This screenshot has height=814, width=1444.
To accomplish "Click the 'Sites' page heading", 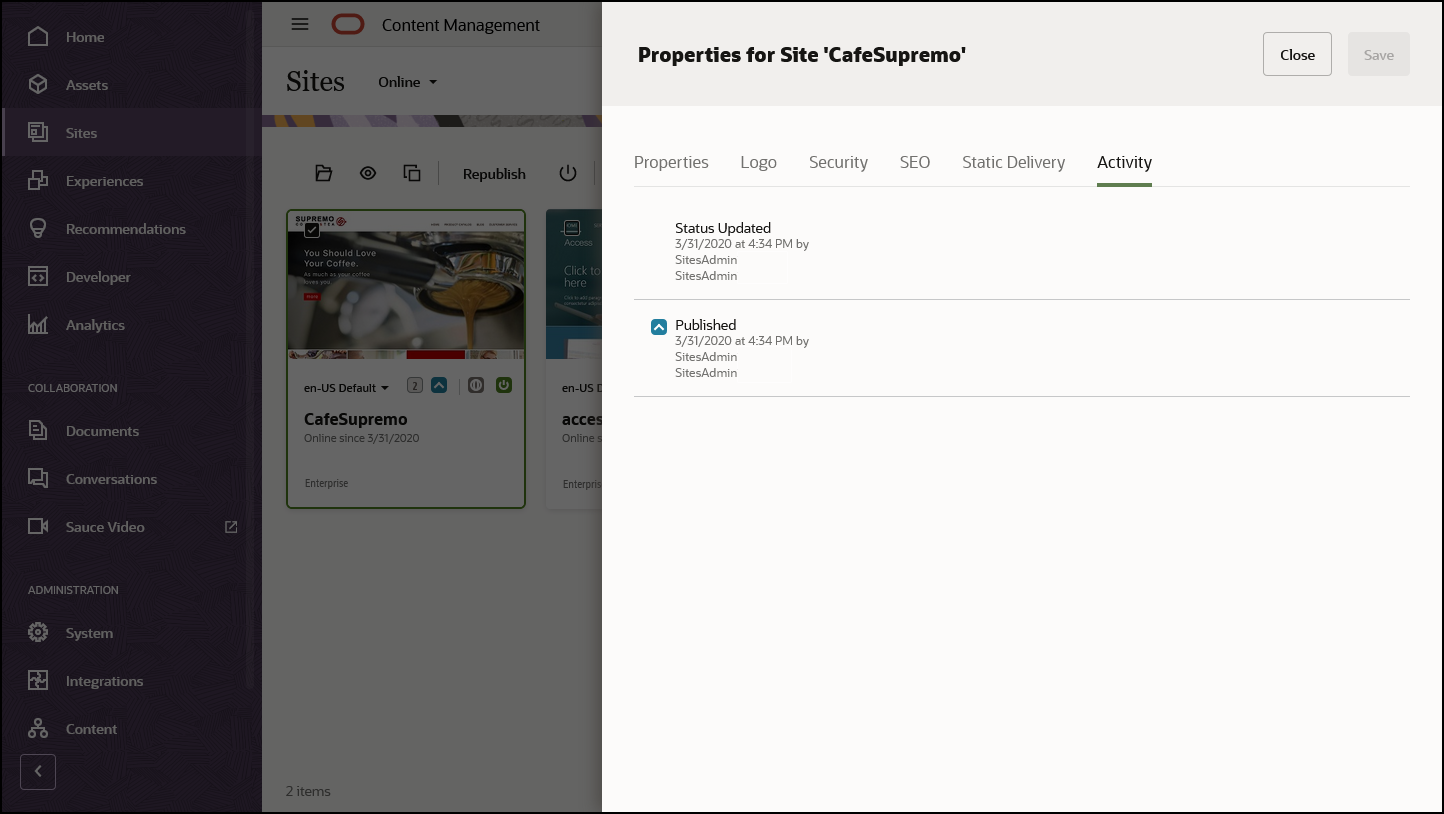I will tap(315, 82).
